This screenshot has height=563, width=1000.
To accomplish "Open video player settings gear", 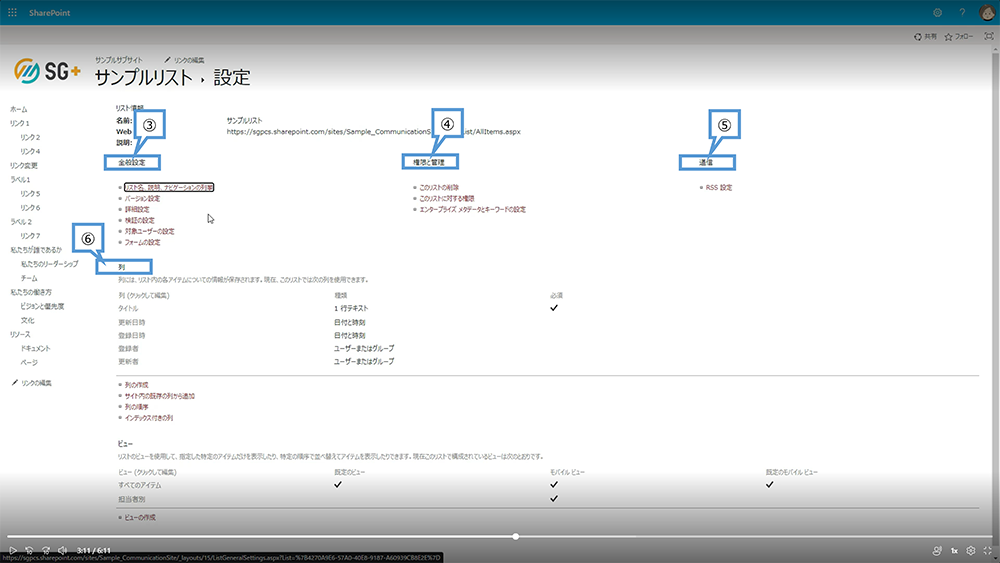I will coord(971,551).
